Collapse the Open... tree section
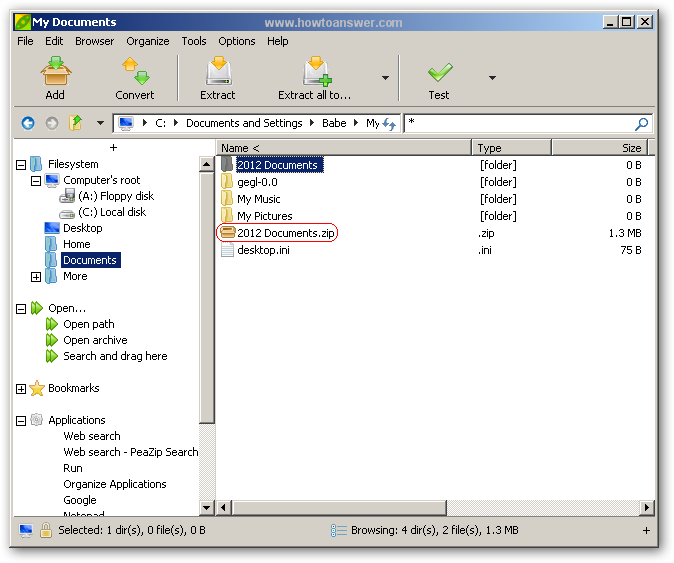Image resolution: width=674 pixels, height=563 pixels. pyautogui.click(x=21, y=309)
